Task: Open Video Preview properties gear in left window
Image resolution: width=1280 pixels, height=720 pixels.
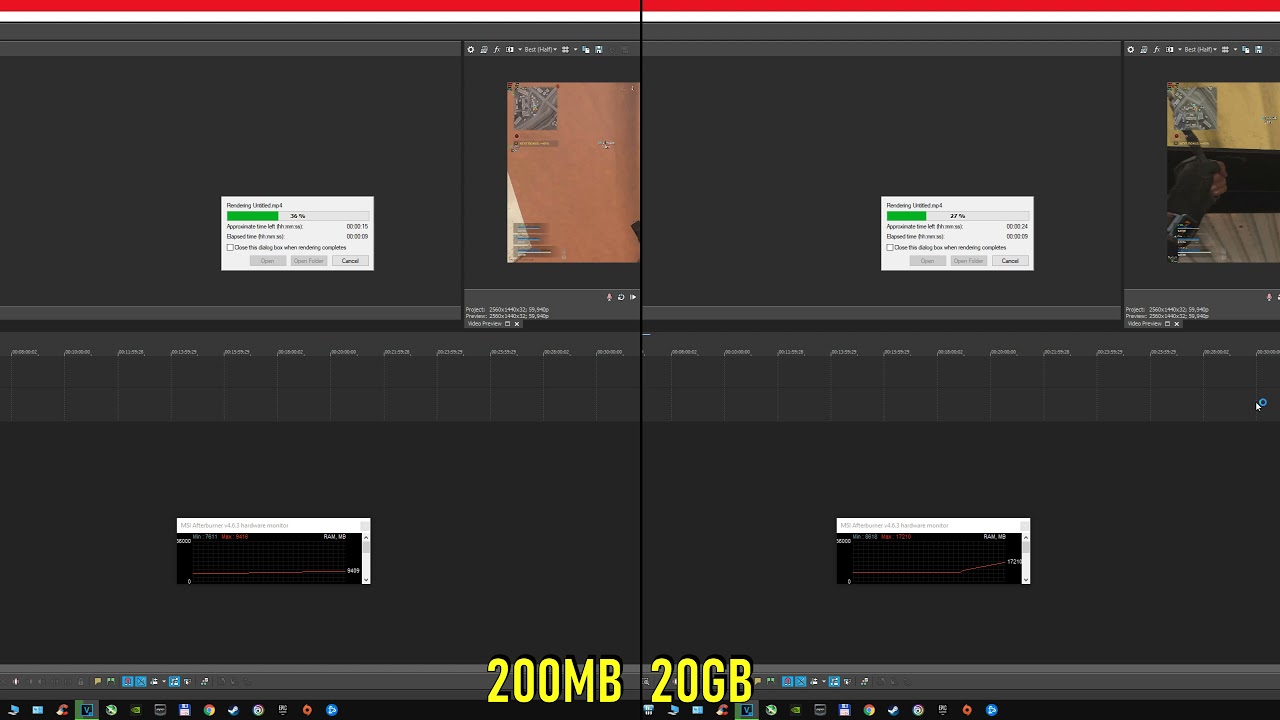Action: [471, 49]
